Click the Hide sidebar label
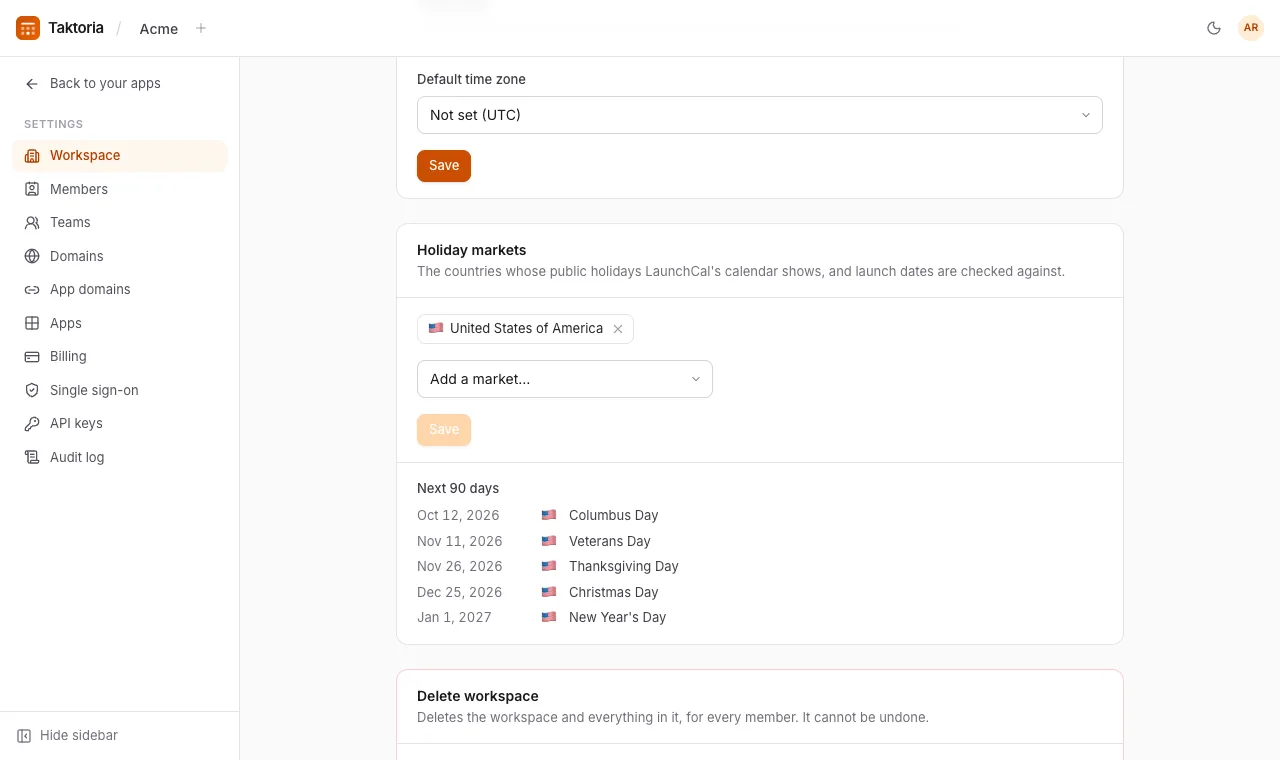This screenshot has height=760, width=1280. click(x=79, y=736)
